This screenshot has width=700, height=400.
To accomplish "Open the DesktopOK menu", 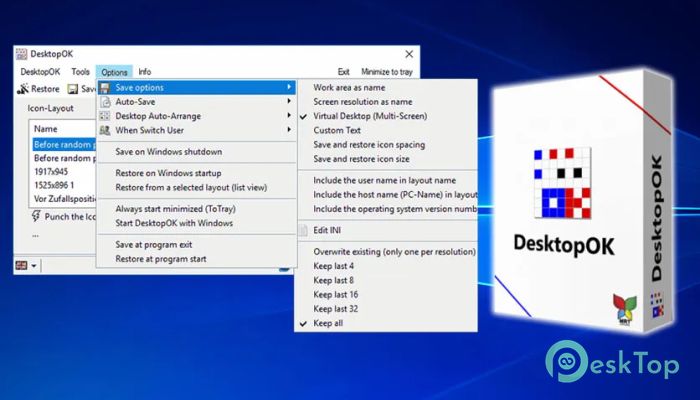I will click(40, 72).
